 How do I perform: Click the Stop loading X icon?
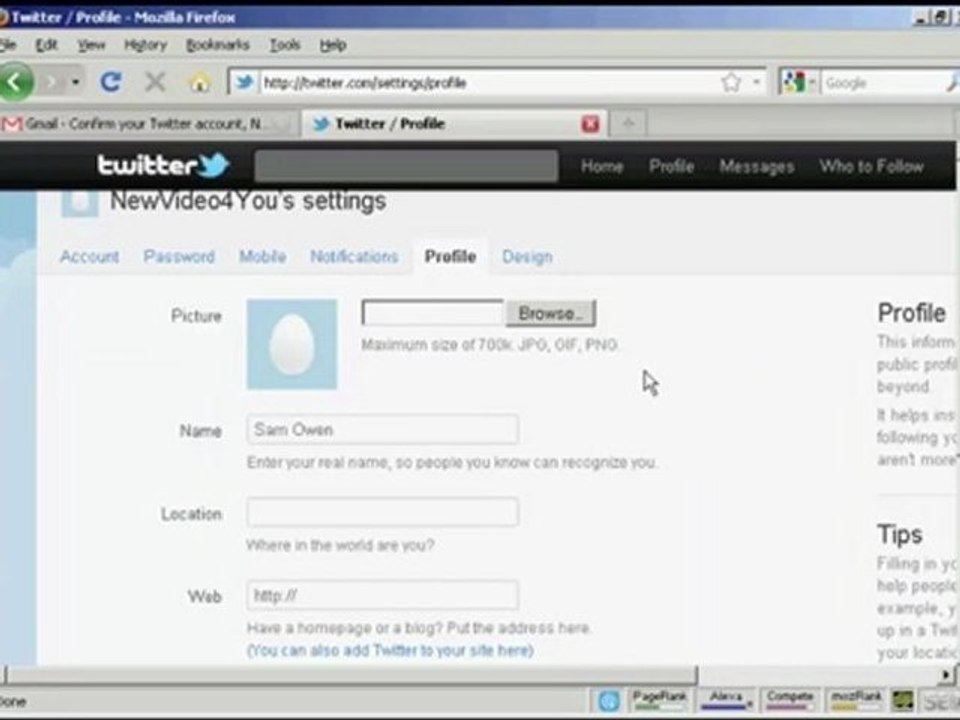(155, 81)
